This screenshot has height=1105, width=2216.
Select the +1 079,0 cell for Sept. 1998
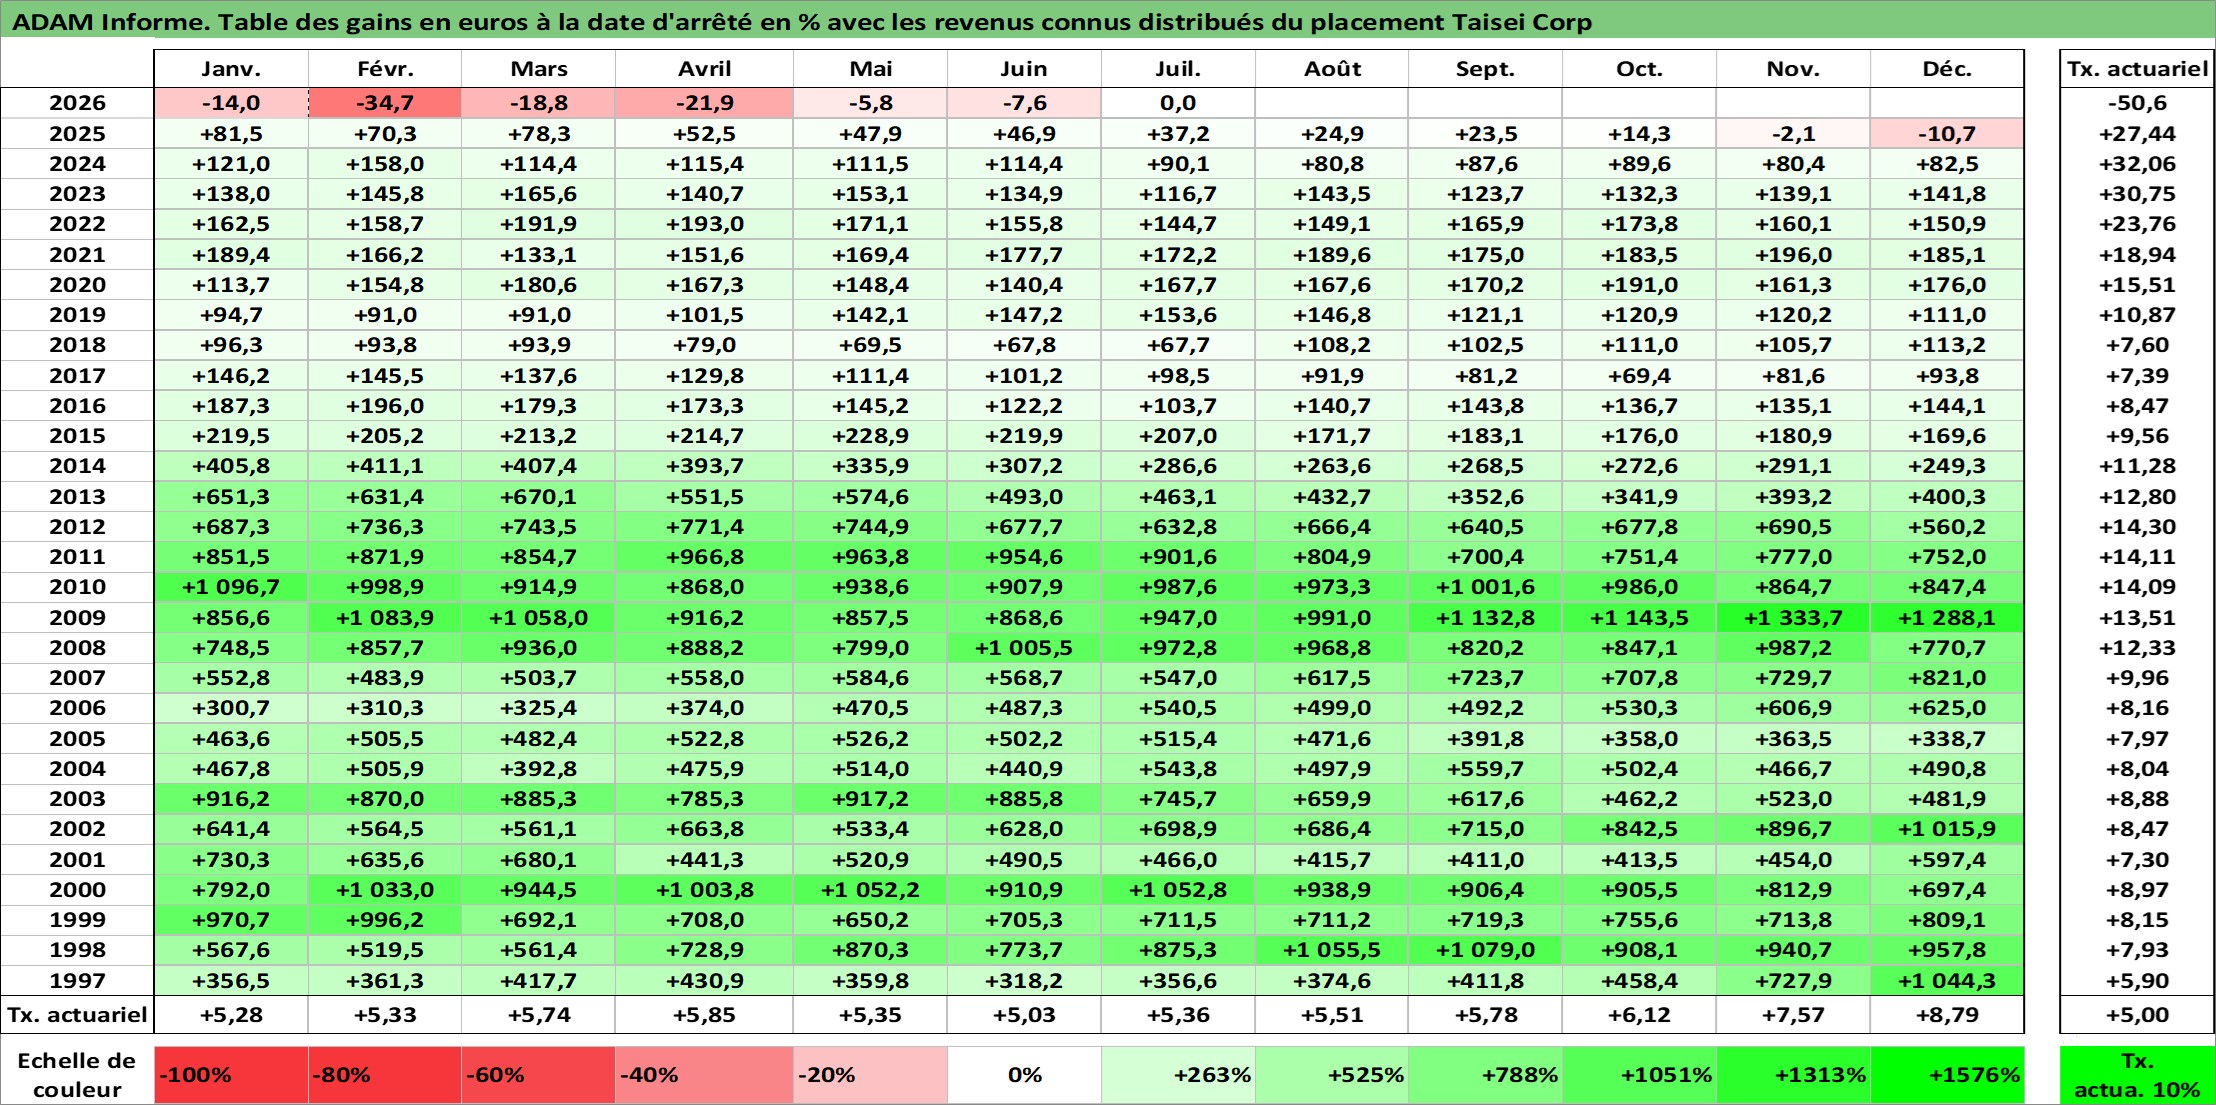(x=1485, y=950)
